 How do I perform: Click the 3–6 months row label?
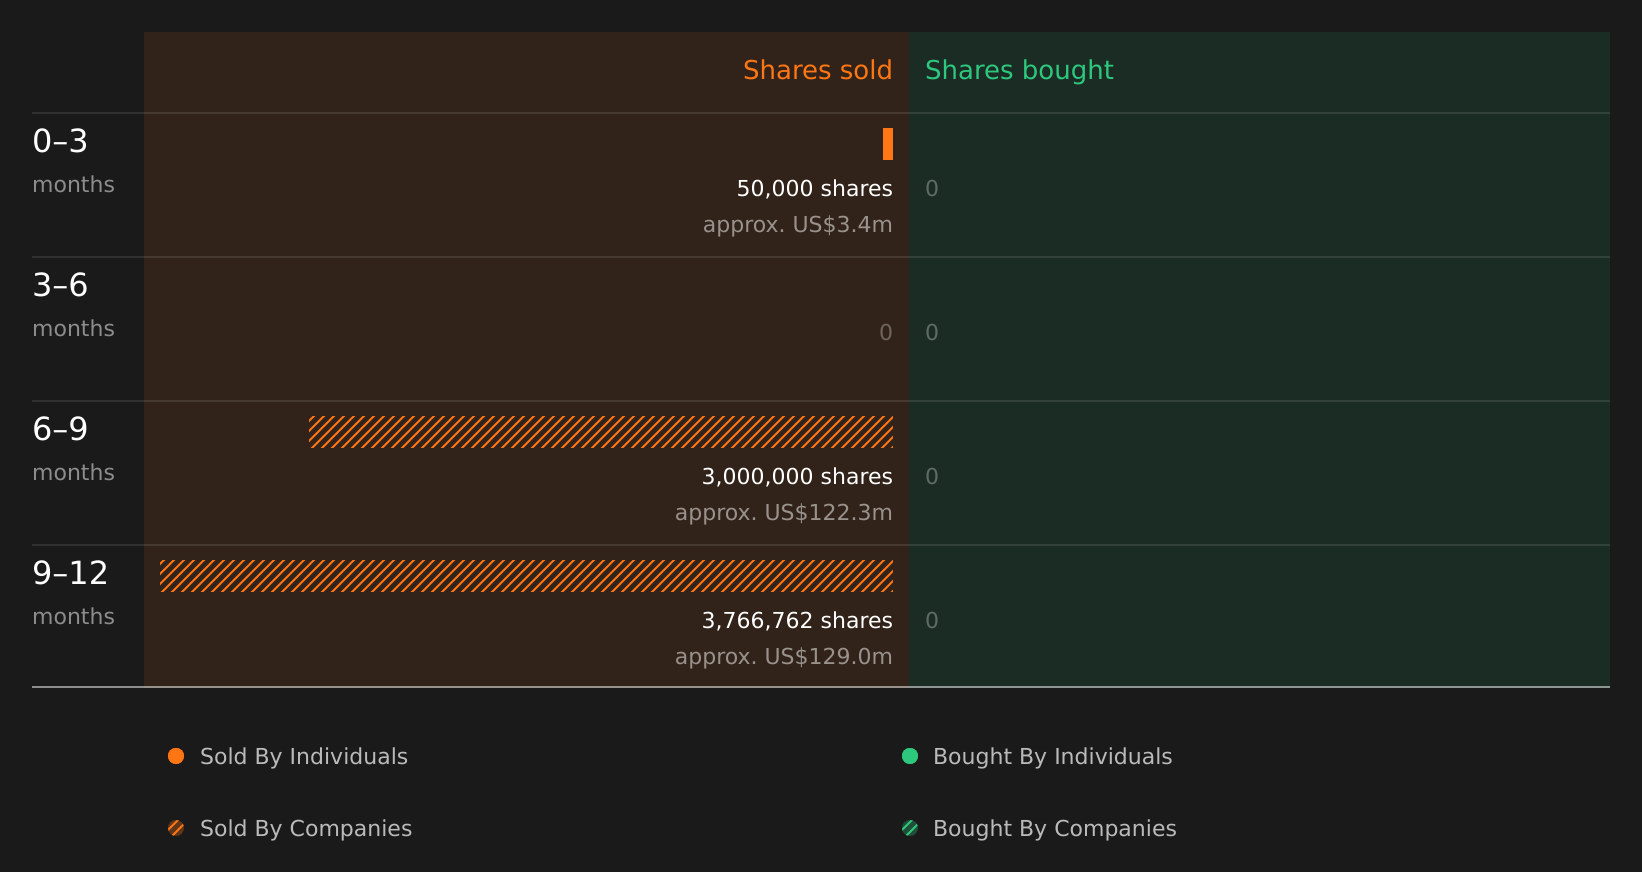[73, 305]
